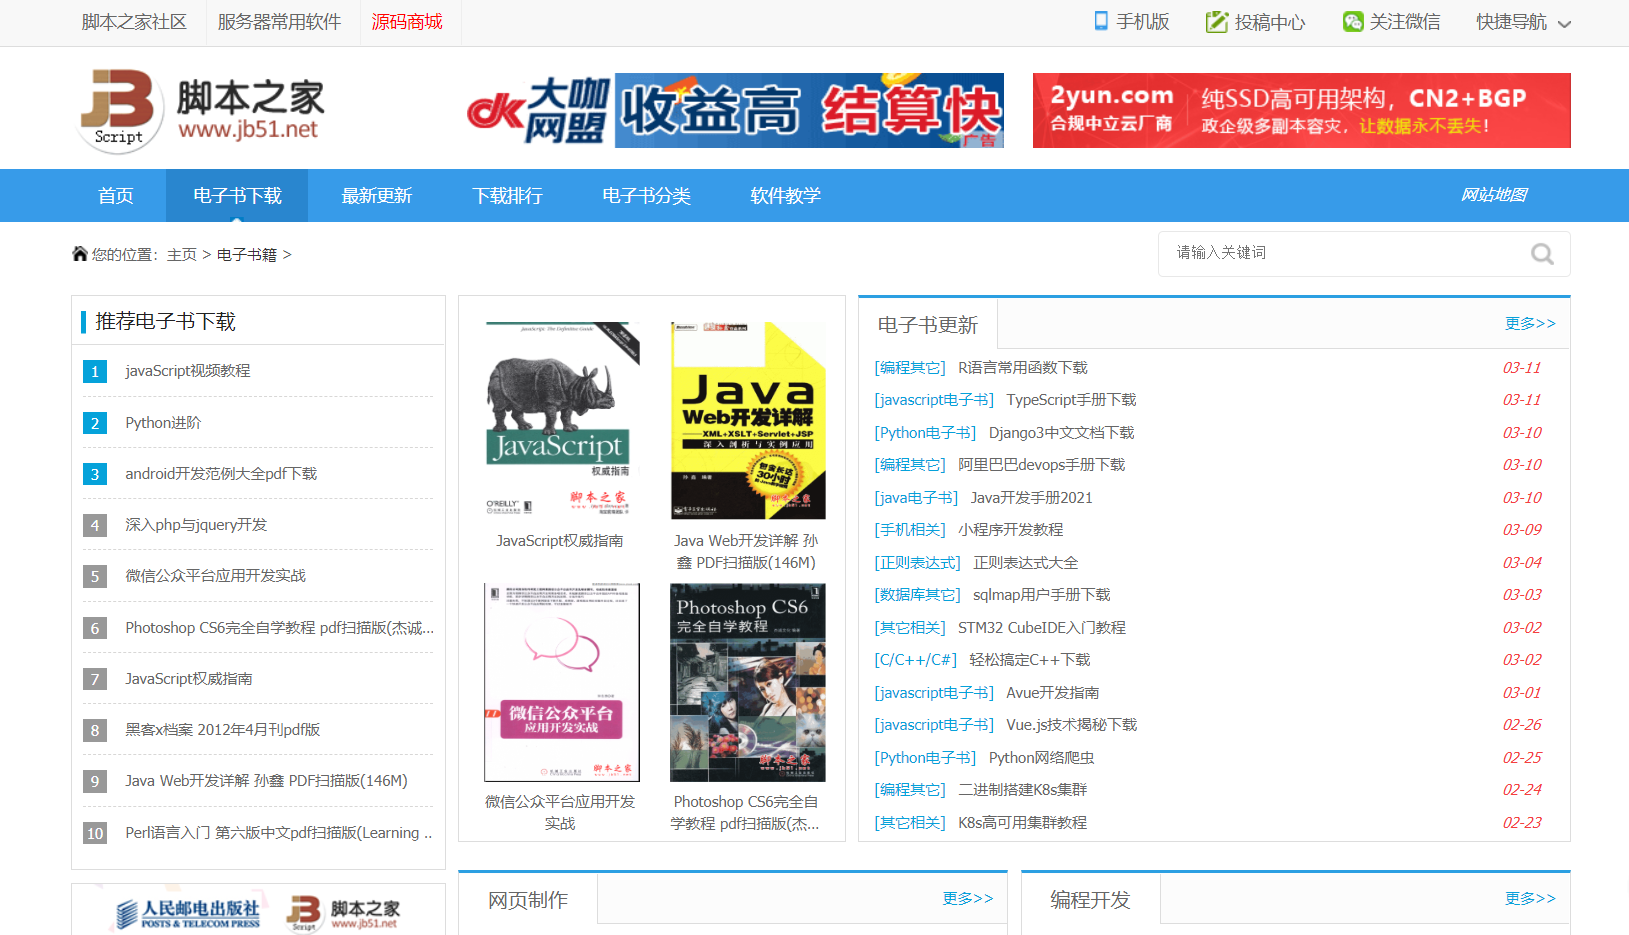Select 软件教学 nav tab
Screen dimensions: 1629x935
pos(785,196)
